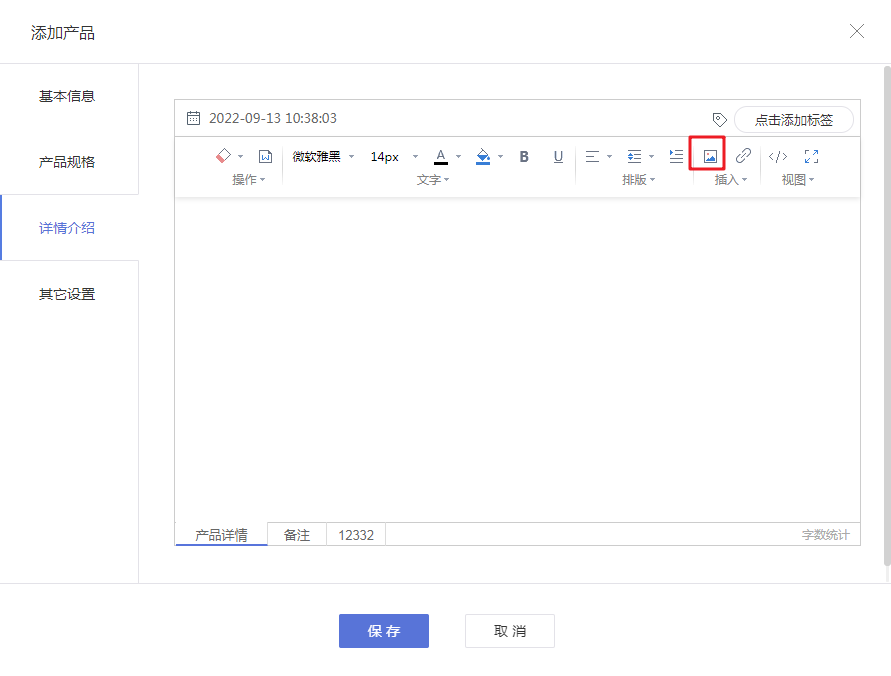Click the text alignment icon
Image resolution: width=891 pixels, height=676 pixels.
(x=592, y=156)
